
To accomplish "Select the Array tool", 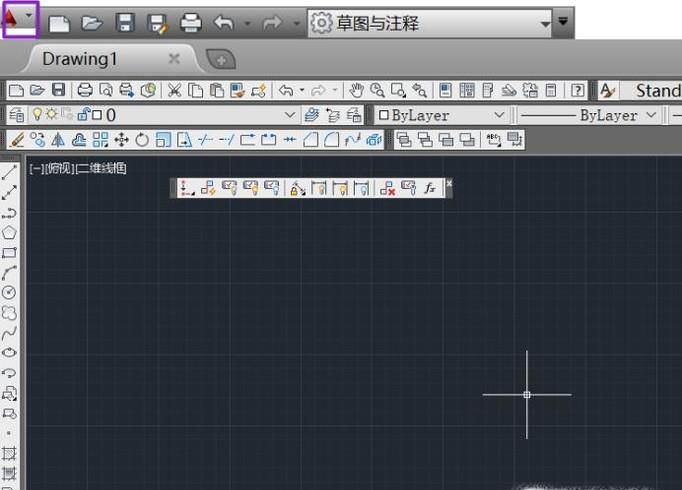I will (x=100, y=140).
